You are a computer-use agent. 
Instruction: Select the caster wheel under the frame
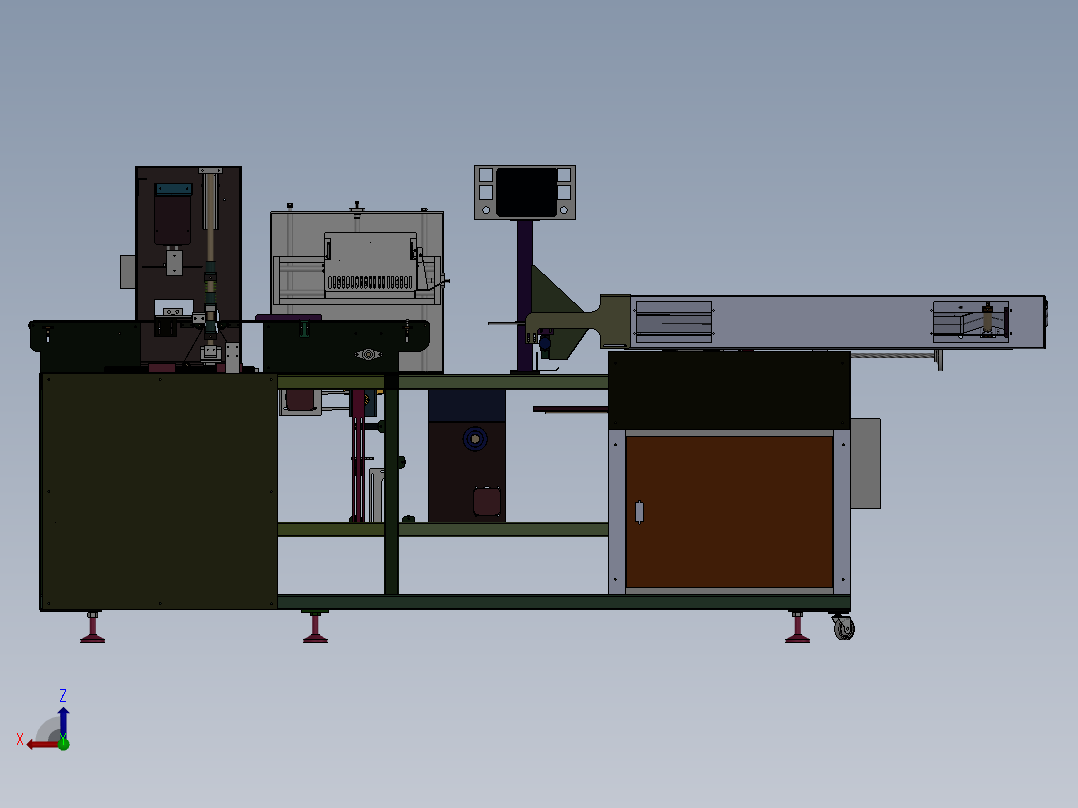point(843,627)
